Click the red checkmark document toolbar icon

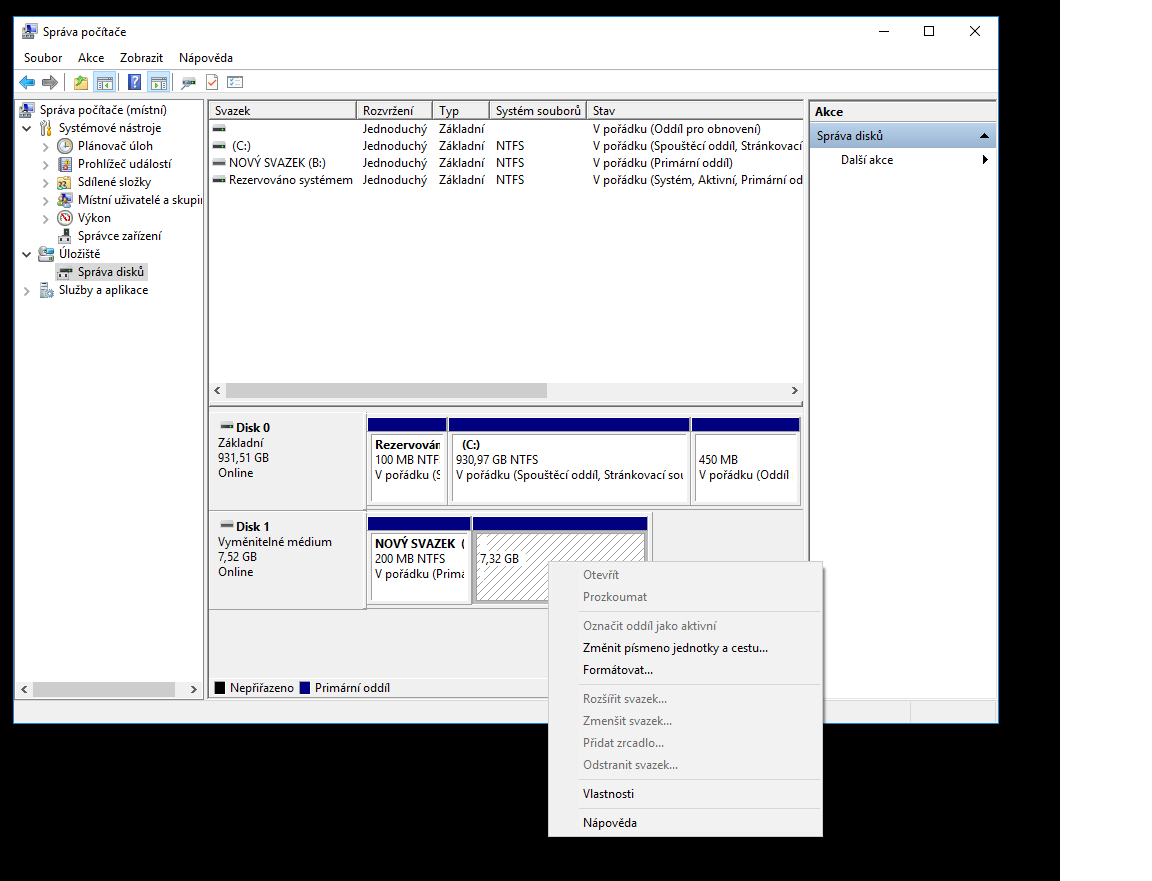(212, 82)
